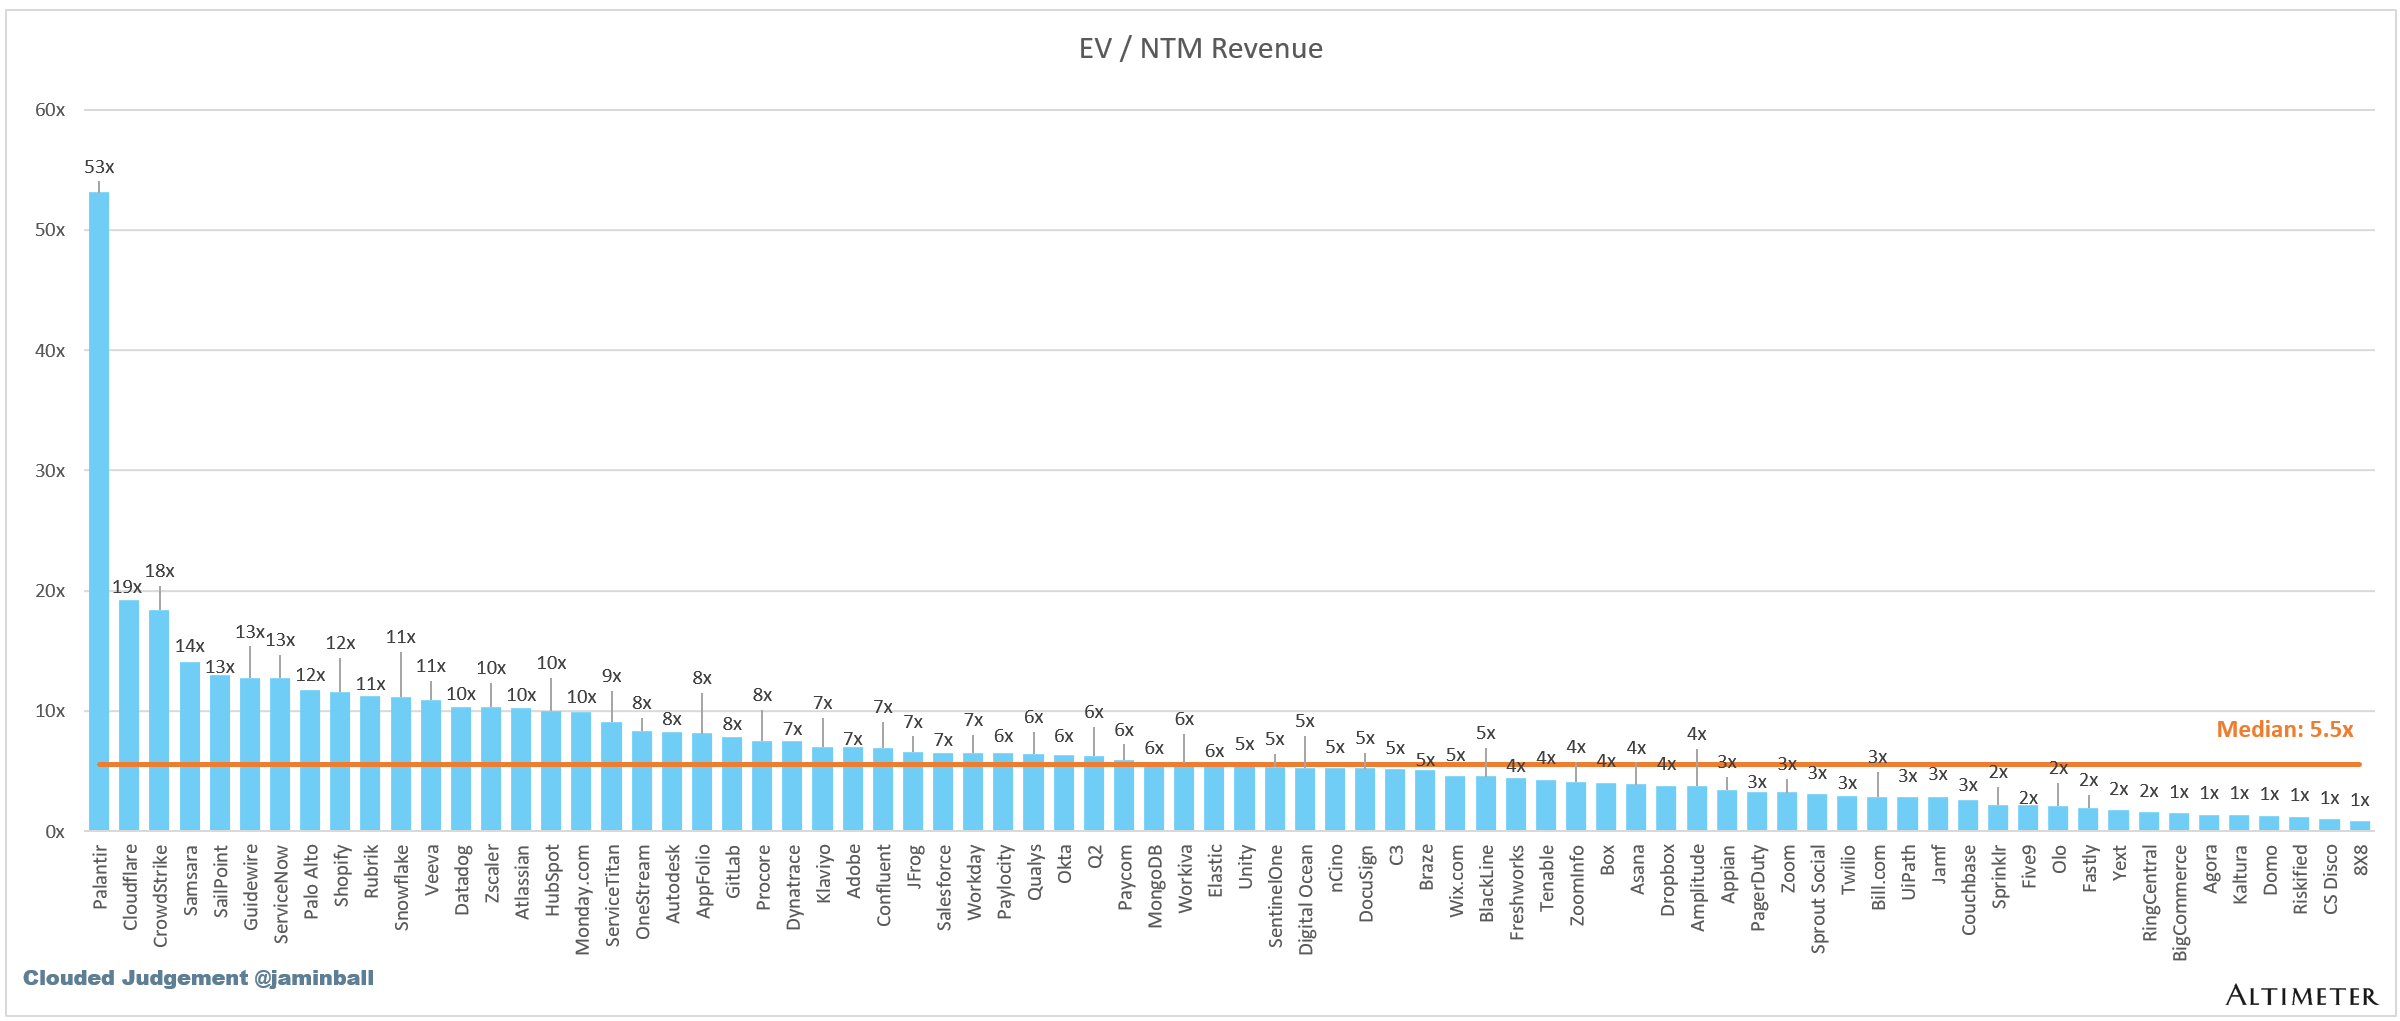The width and height of the screenshot is (2400, 1021).
Task: Click the '60x' y-axis label
Action: point(50,110)
